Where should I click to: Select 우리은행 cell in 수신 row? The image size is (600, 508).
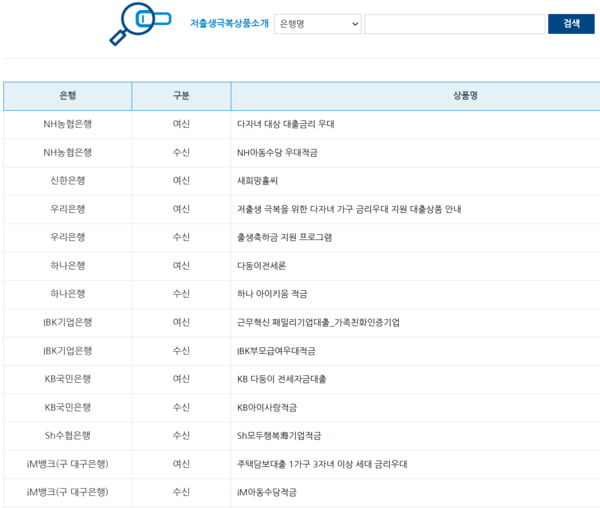coord(68,237)
